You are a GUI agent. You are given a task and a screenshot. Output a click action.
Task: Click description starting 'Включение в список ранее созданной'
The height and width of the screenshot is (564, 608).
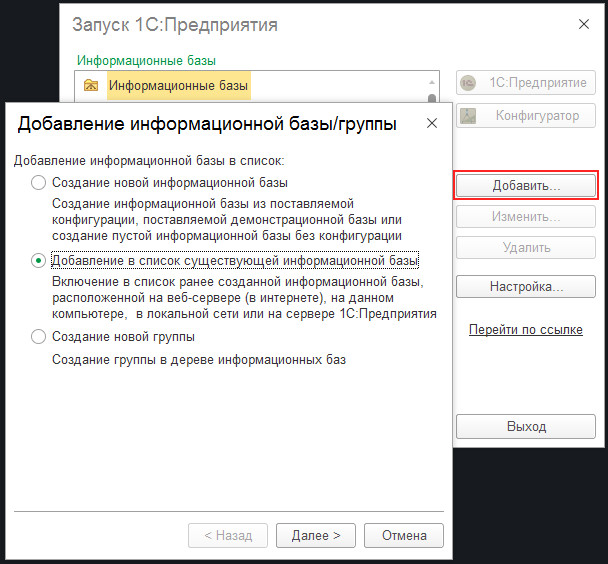(x=244, y=298)
